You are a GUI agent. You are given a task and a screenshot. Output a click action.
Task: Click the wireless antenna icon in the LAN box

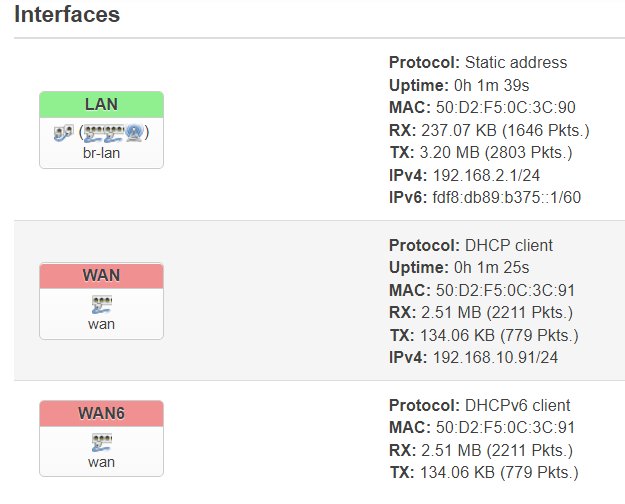(134, 133)
